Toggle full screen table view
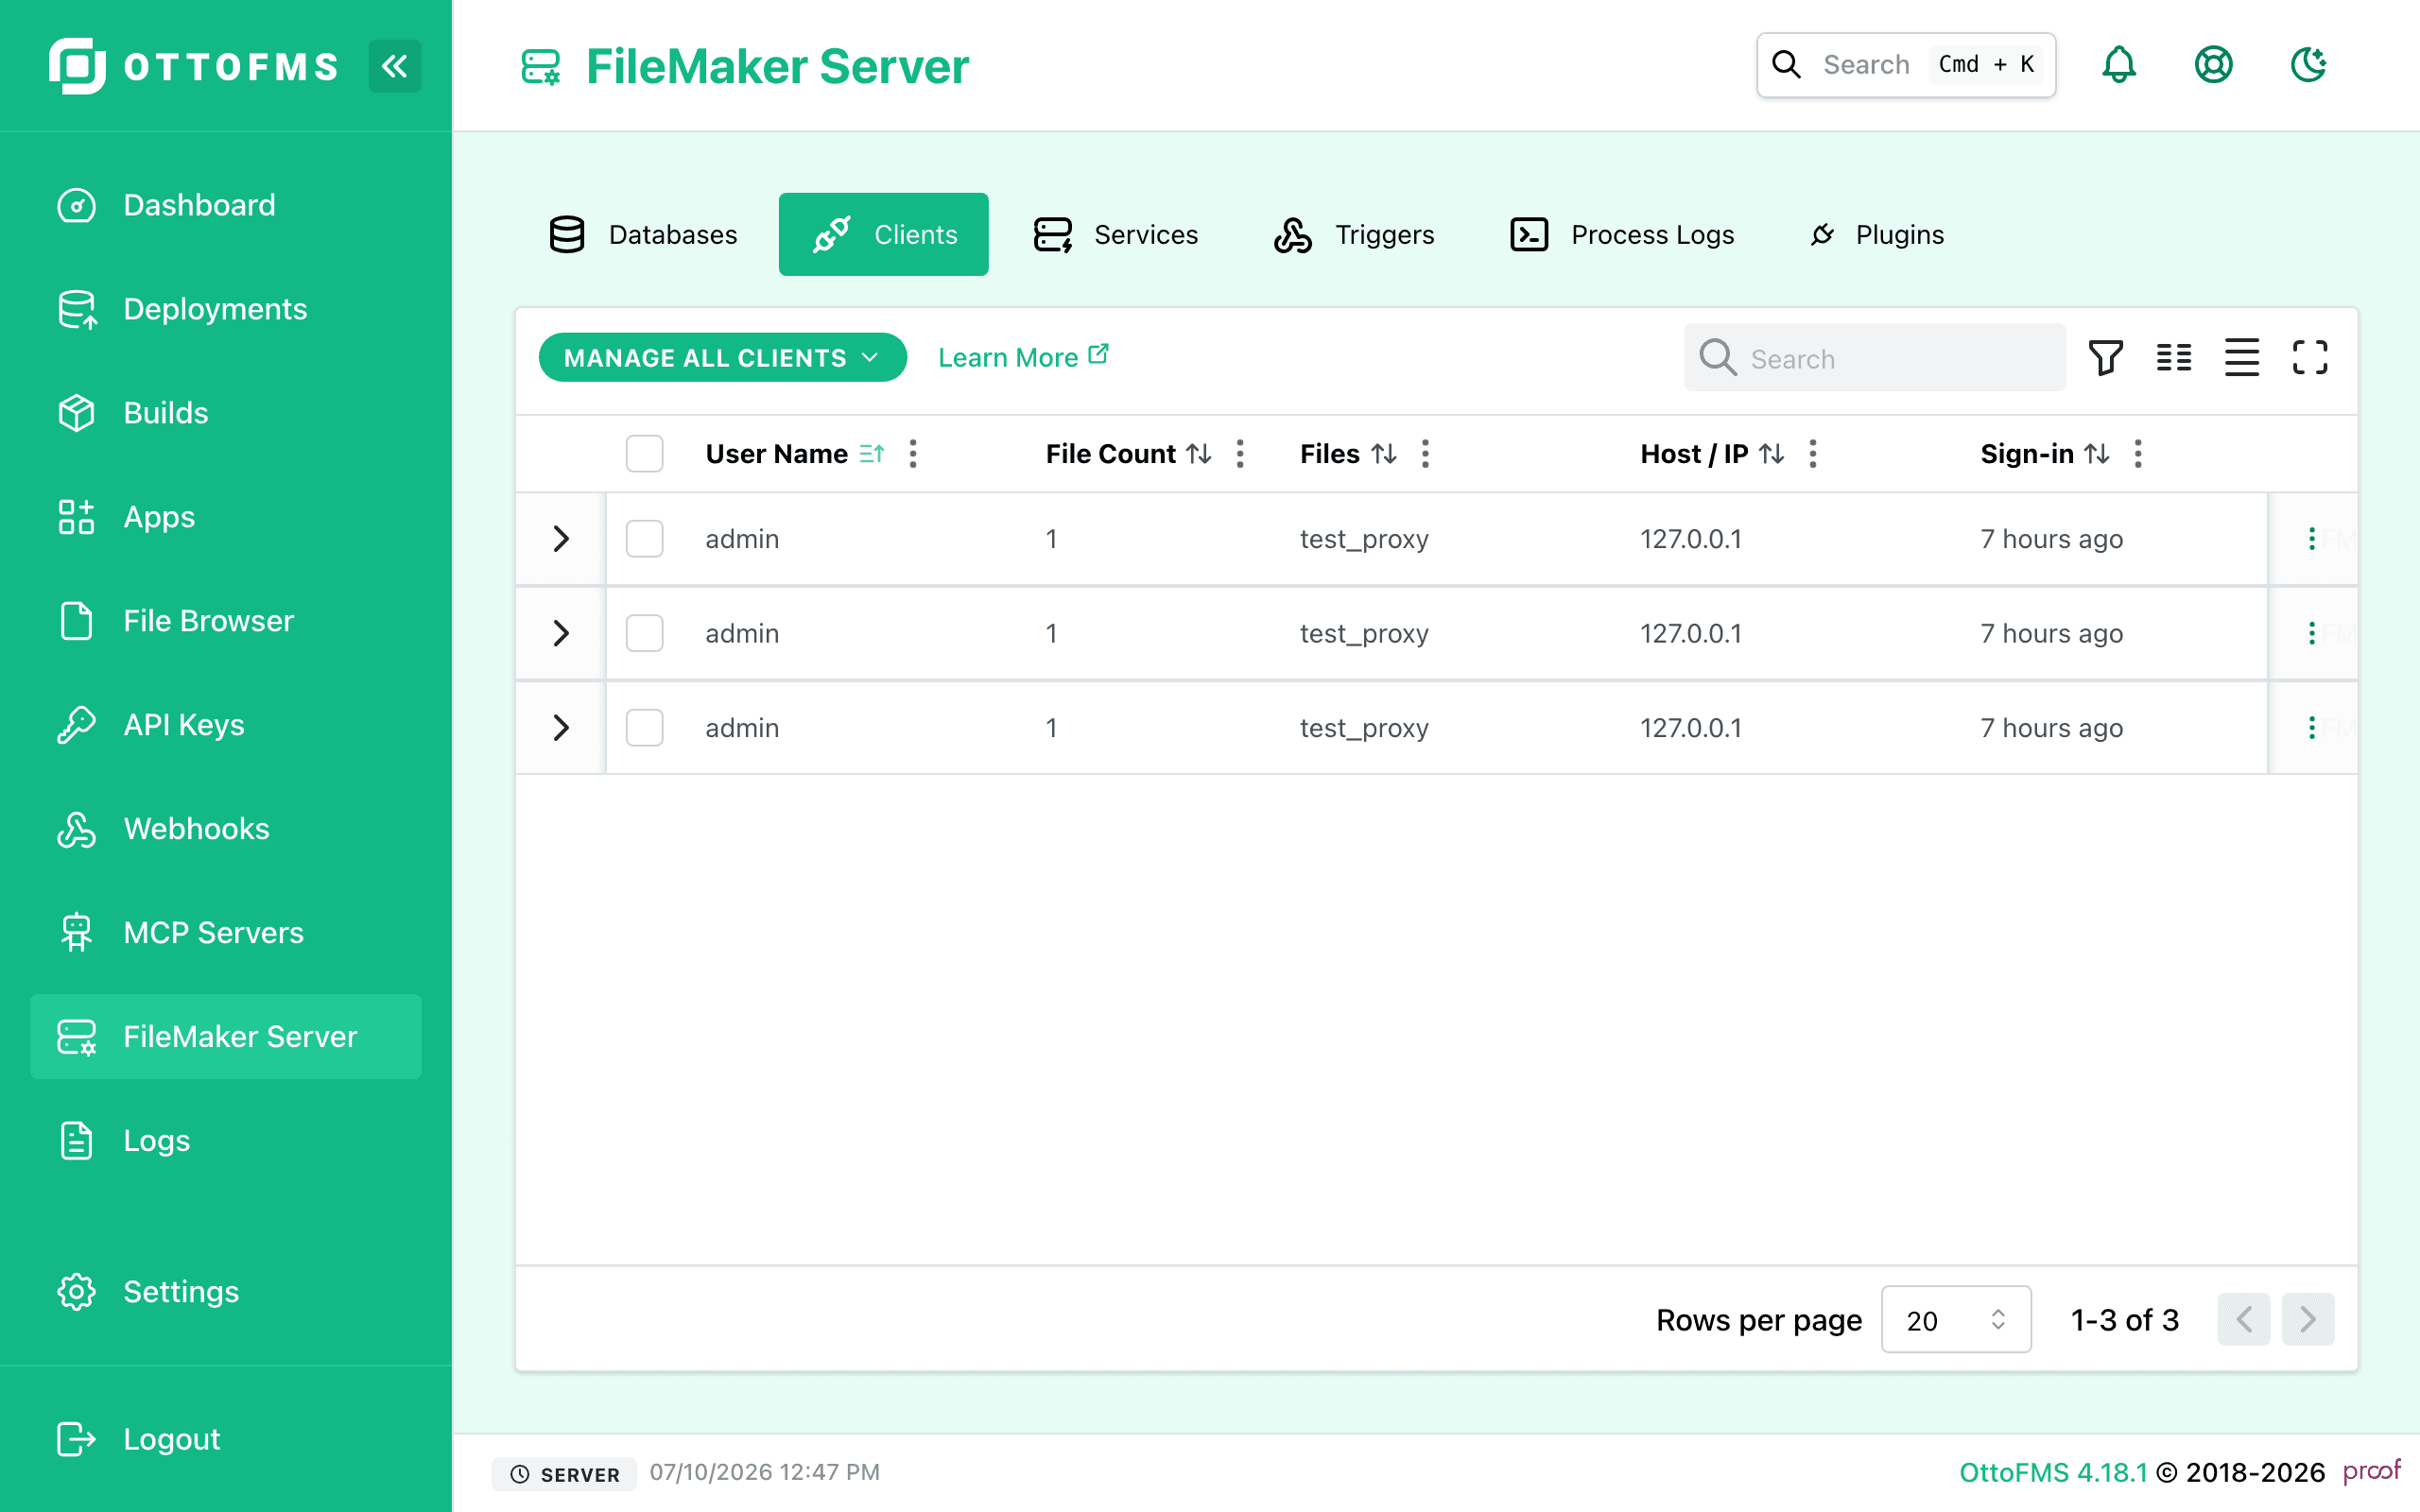 pos(2310,357)
